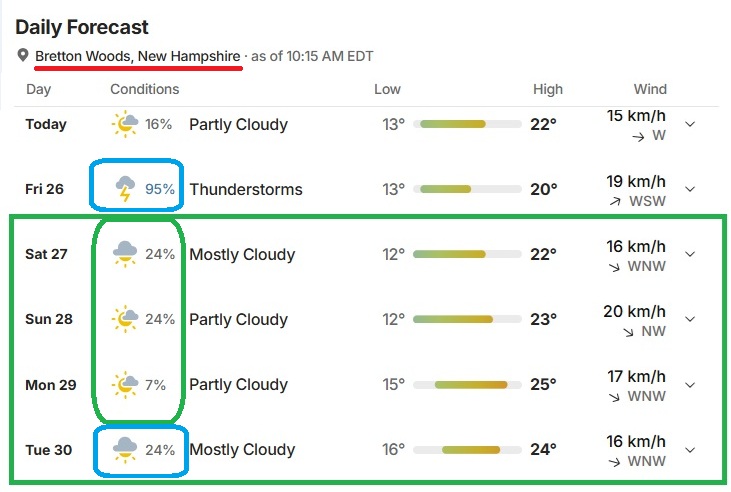
Task: Select the Thunderstorms condition text
Action: point(246,189)
